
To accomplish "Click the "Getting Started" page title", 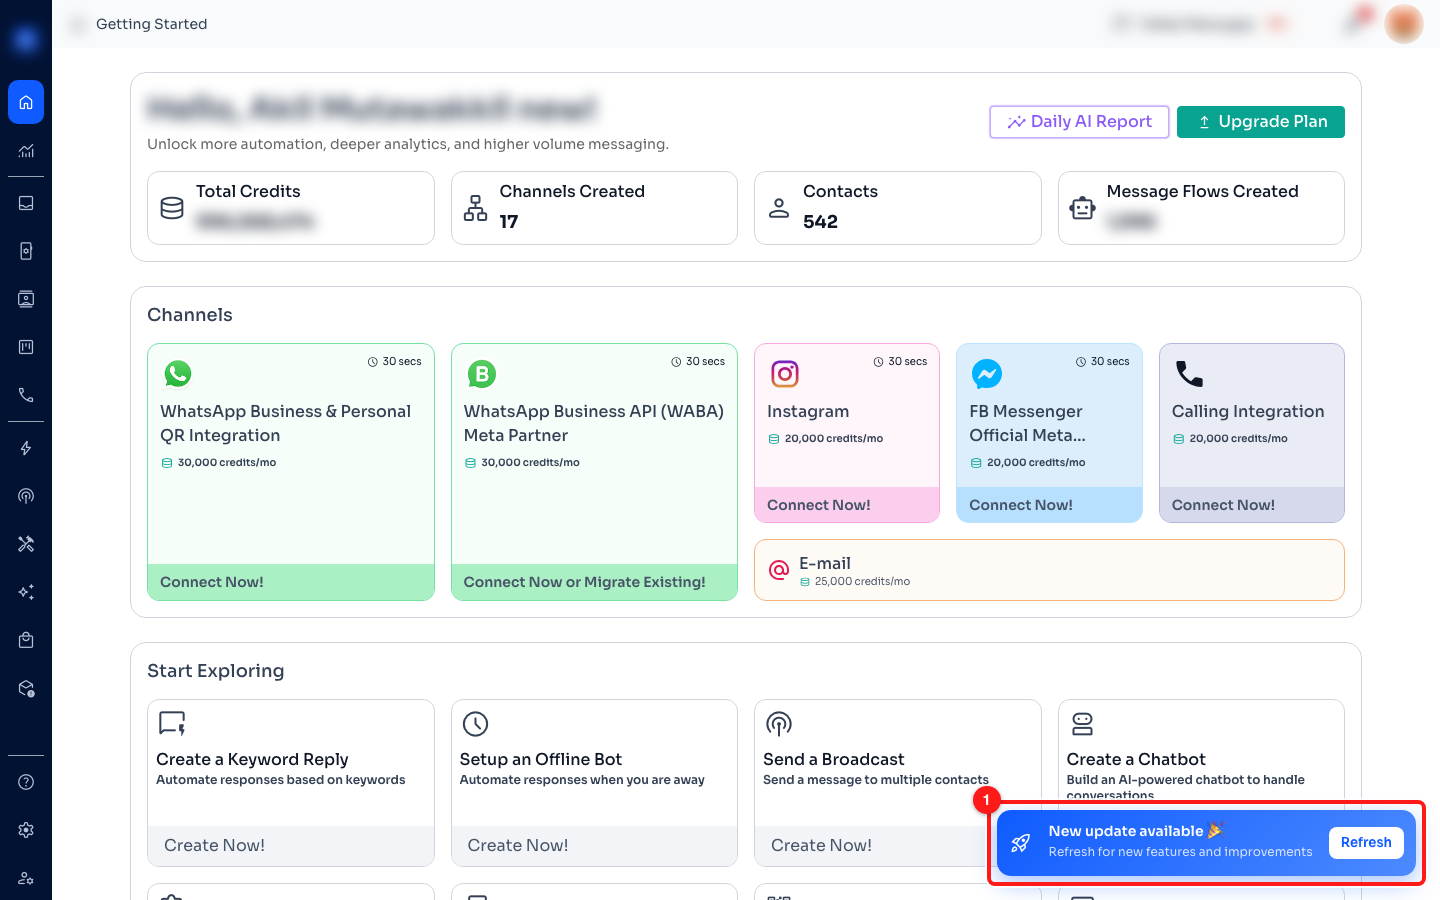I will click(152, 24).
